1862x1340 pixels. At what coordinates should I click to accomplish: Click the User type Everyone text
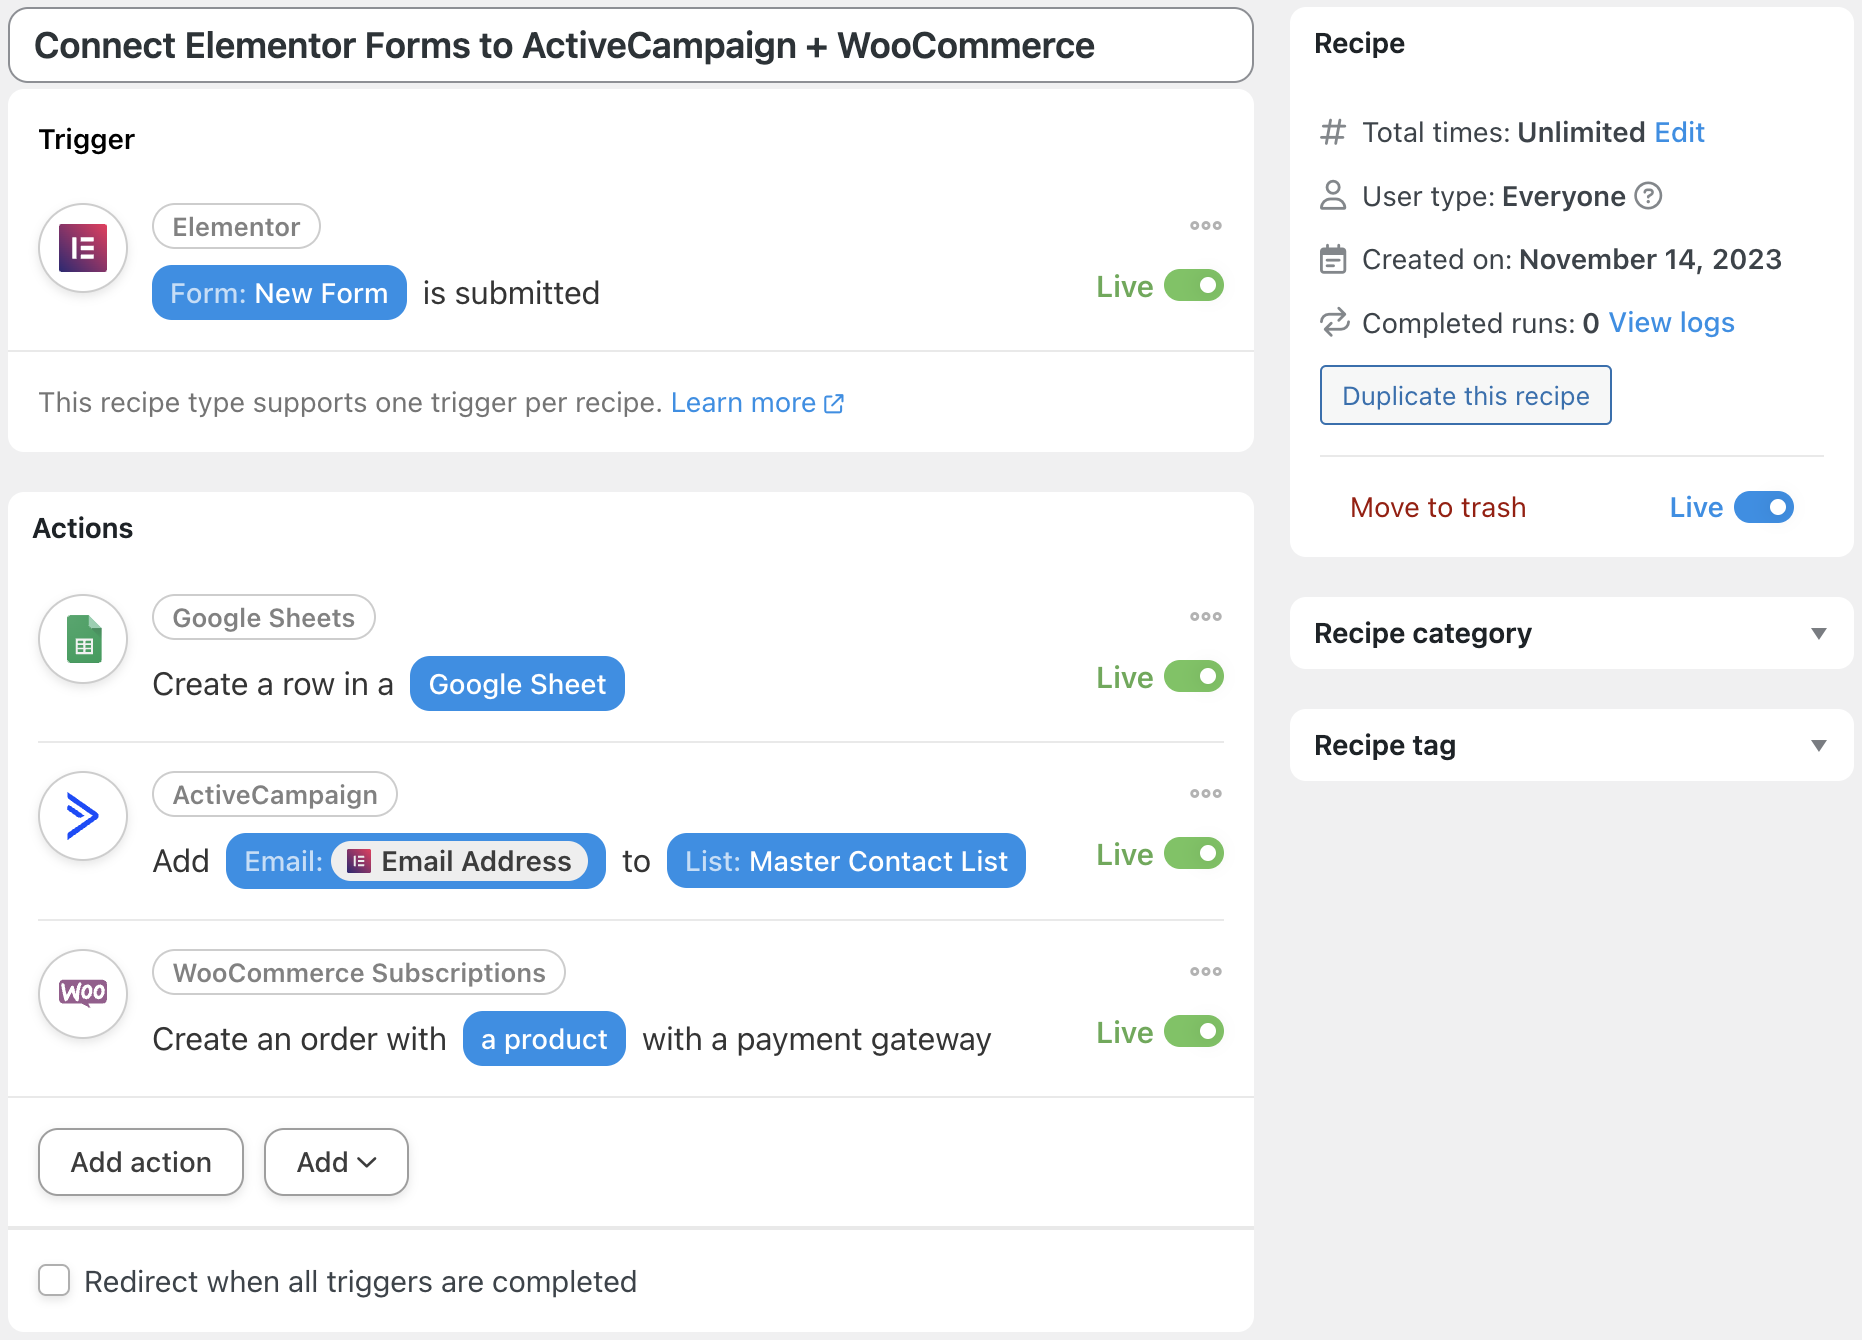pyautogui.click(x=1494, y=196)
